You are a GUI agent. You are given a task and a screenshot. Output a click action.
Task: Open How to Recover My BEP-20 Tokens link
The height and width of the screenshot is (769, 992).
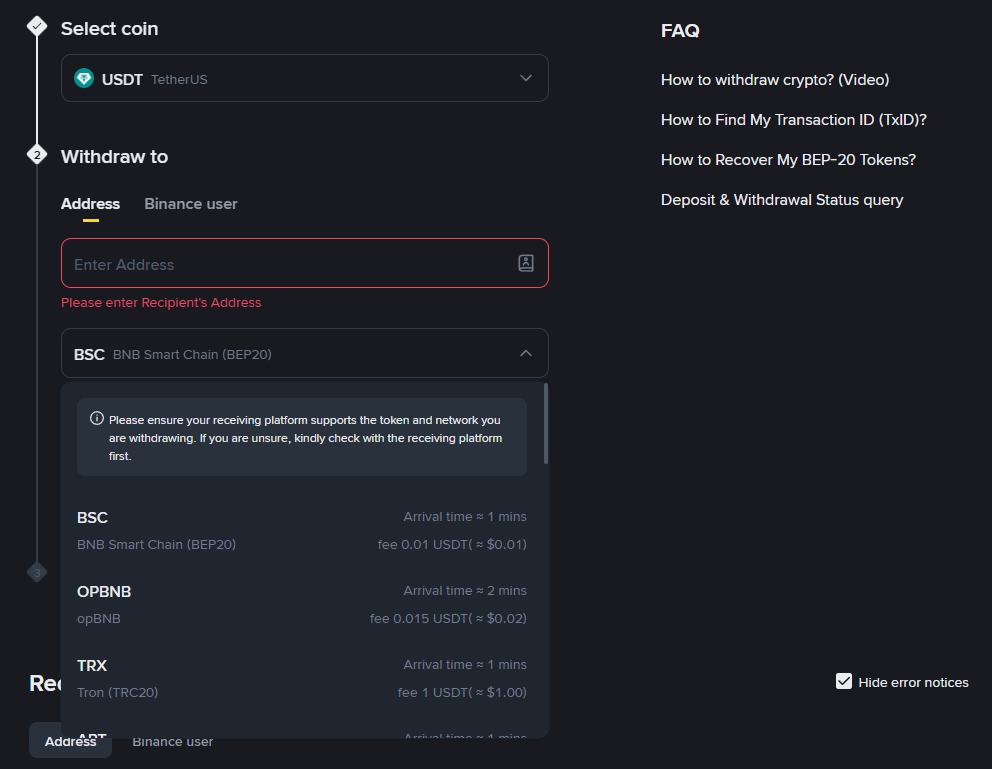(x=788, y=160)
